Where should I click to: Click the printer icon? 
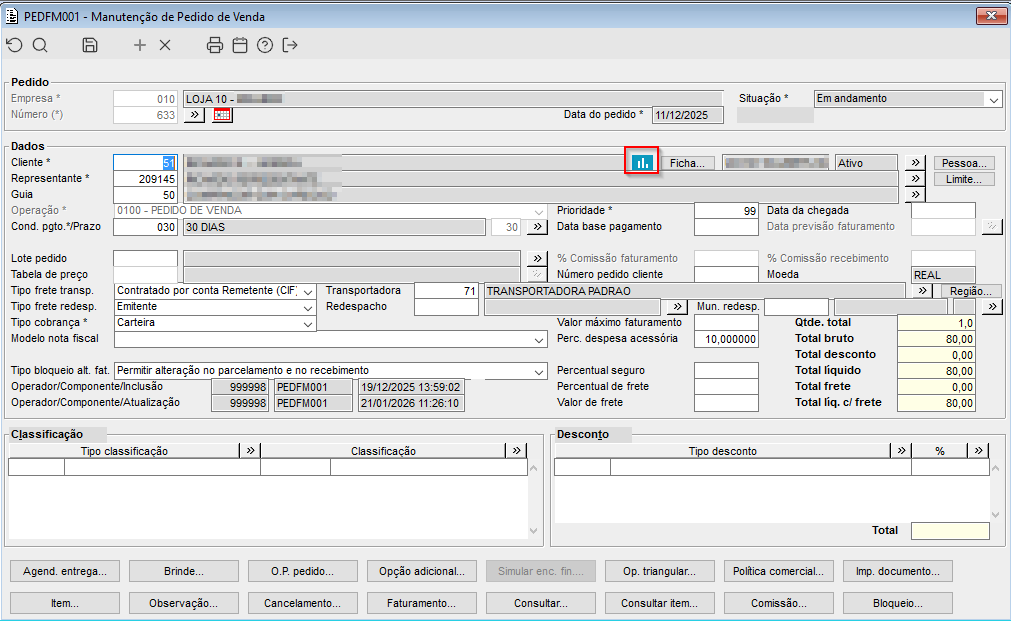tap(215, 45)
